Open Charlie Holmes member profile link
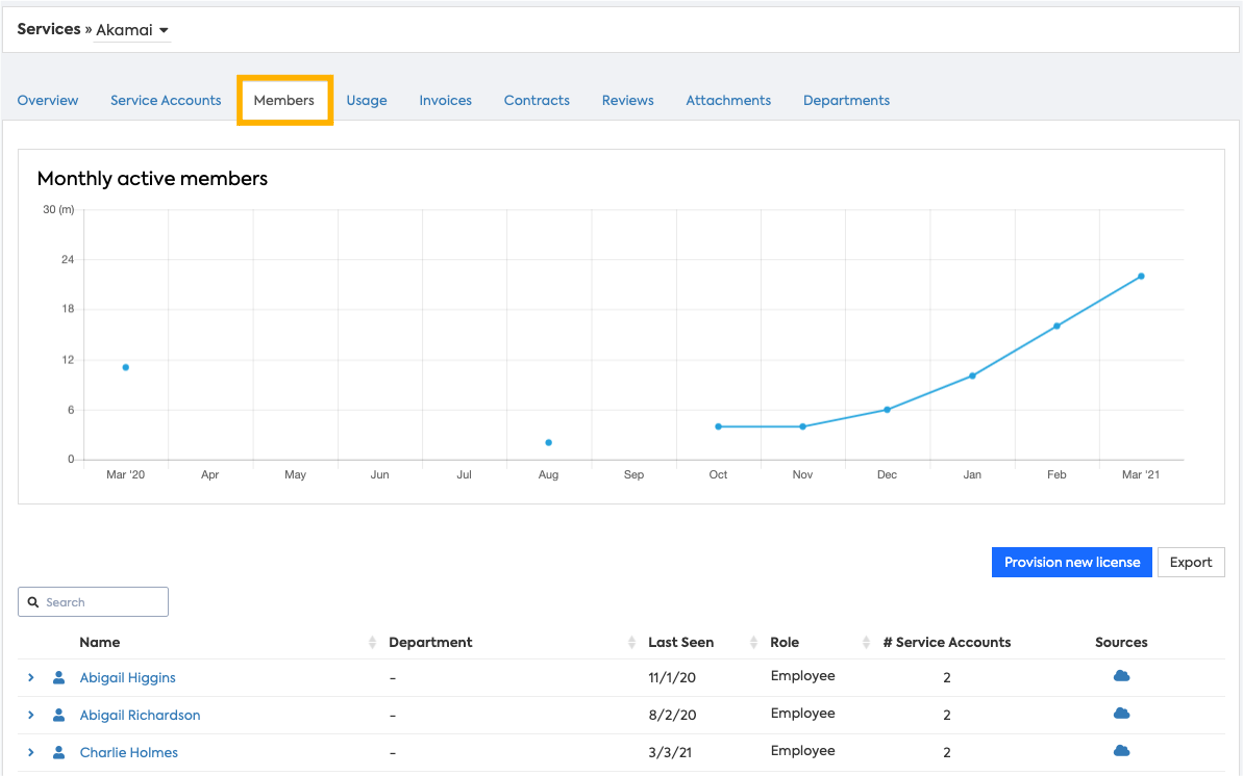The height and width of the screenshot is (777, 1243). 129,753
